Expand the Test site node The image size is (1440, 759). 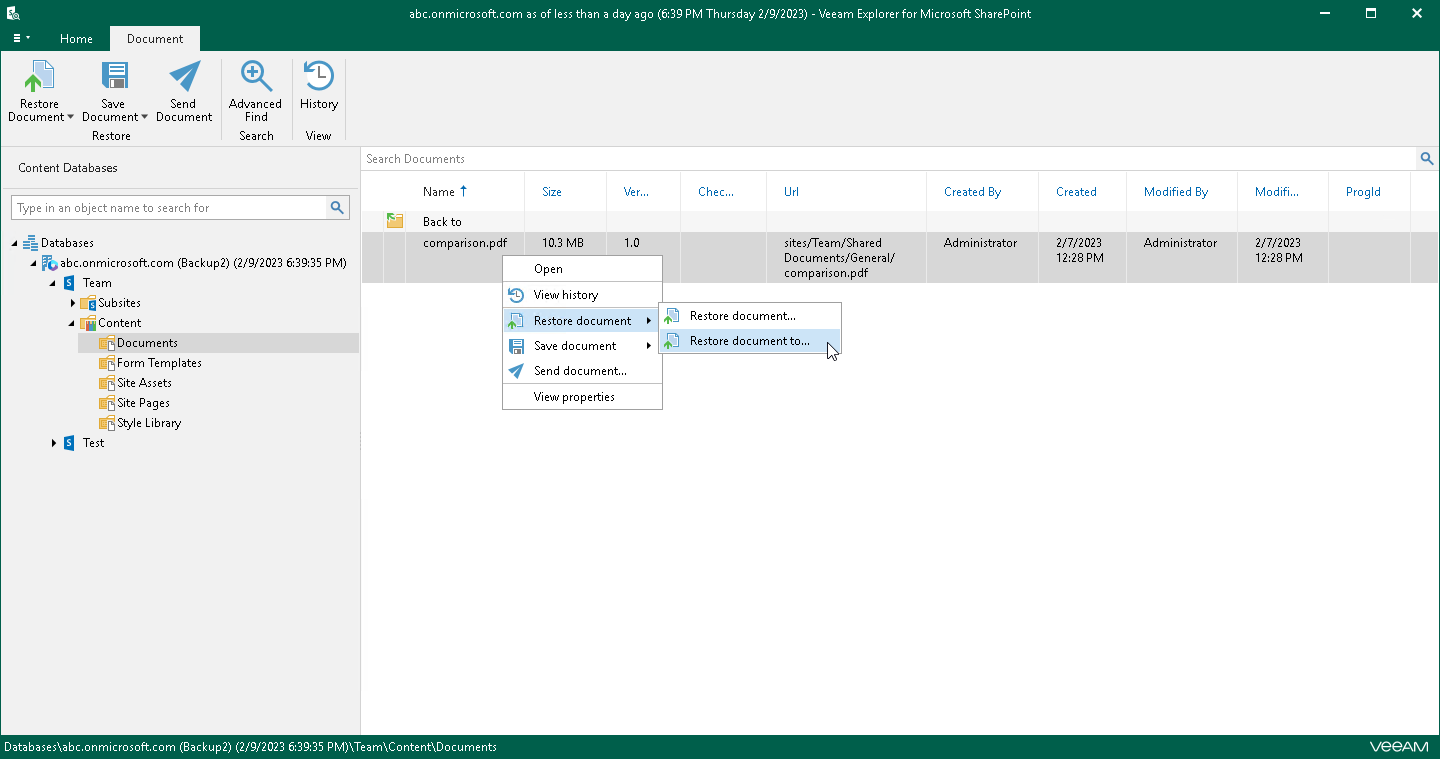(x=53, y=443)
